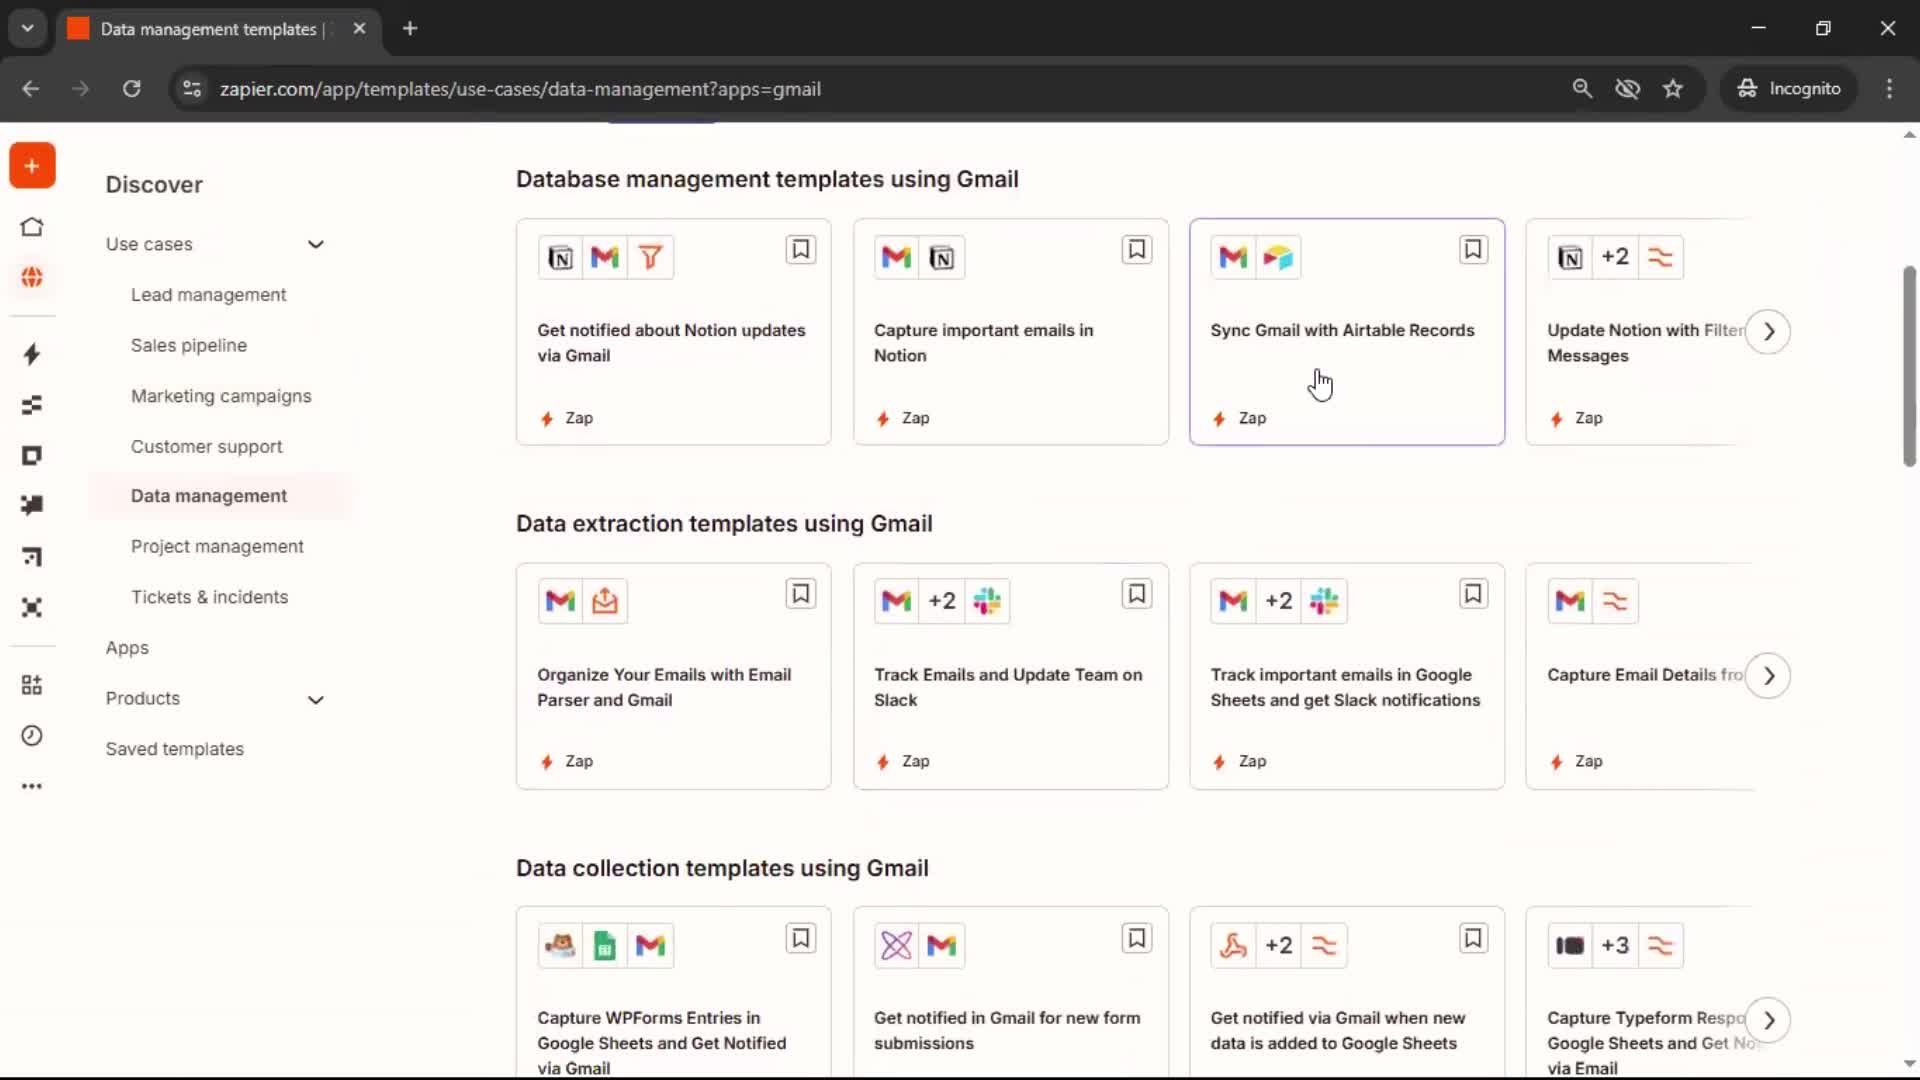This screenshot has width=1920, height=1080.
Task: Open the Apps grid icon in left rail
Action: coord(32,685)
